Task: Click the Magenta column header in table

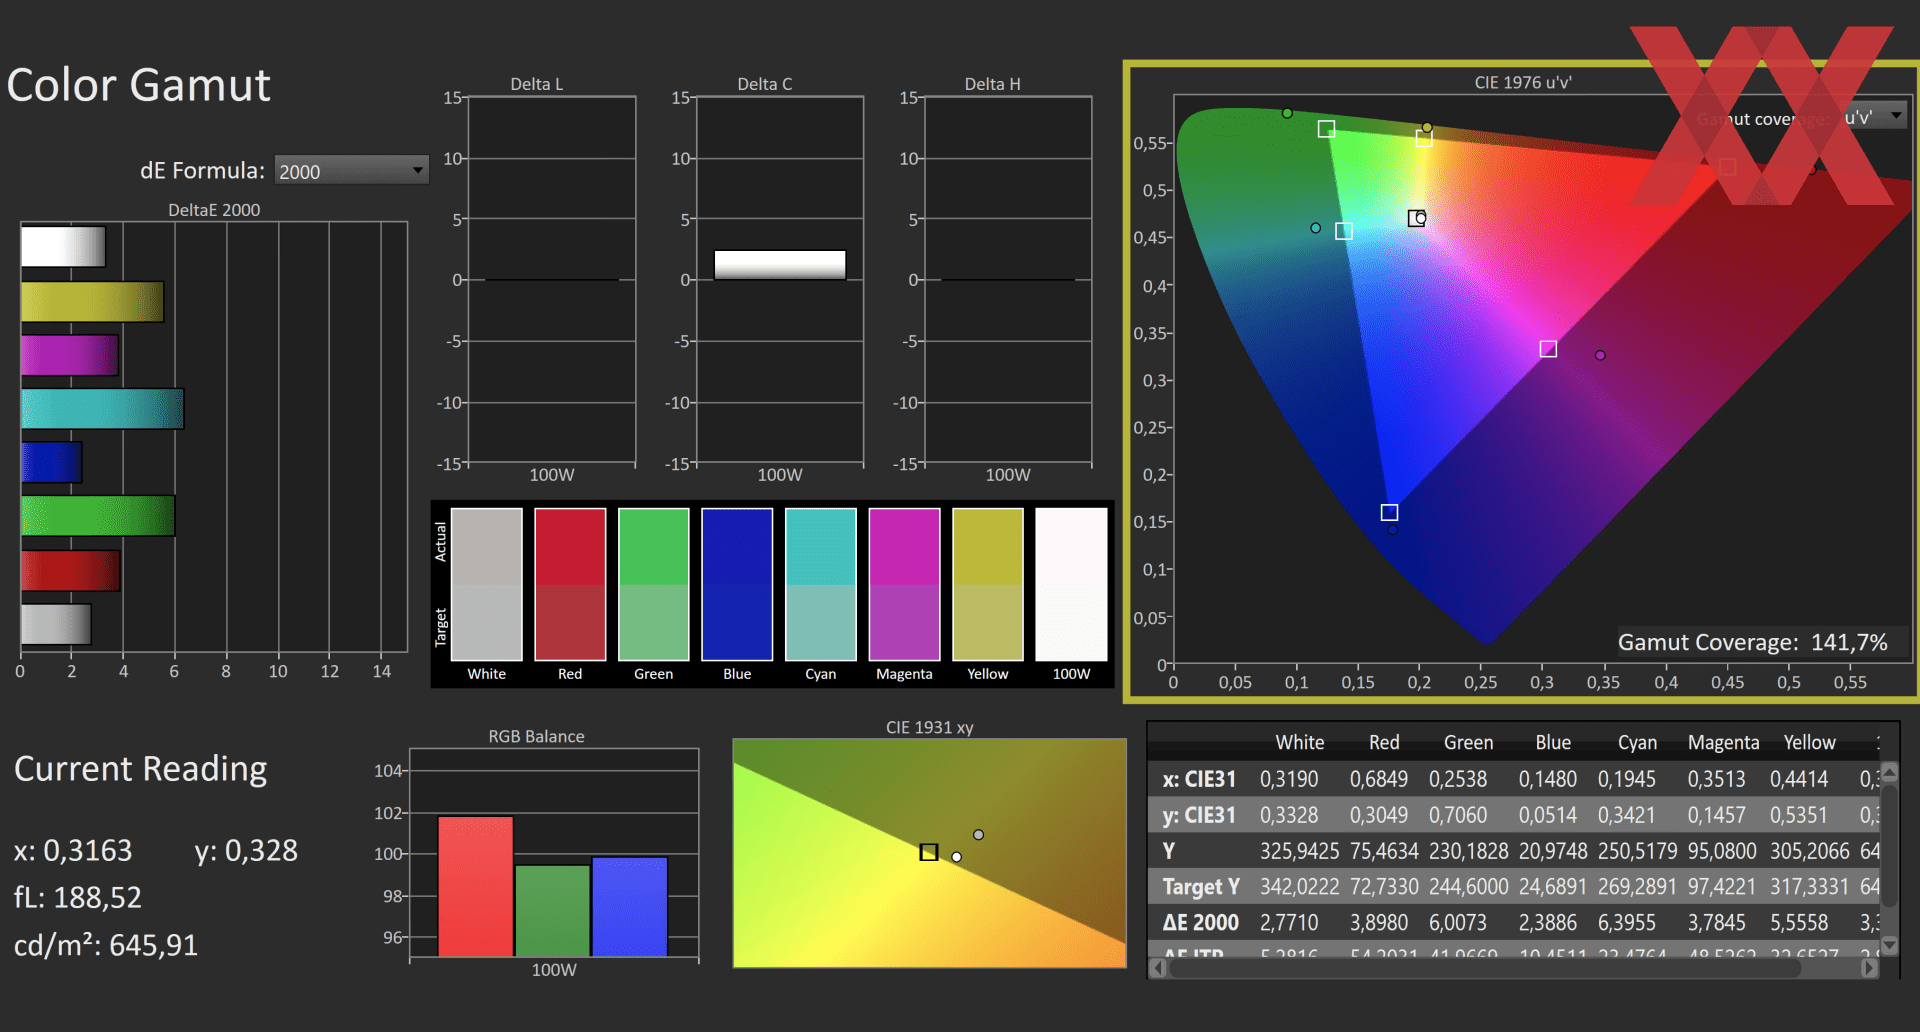Action: pos(1723,743)
